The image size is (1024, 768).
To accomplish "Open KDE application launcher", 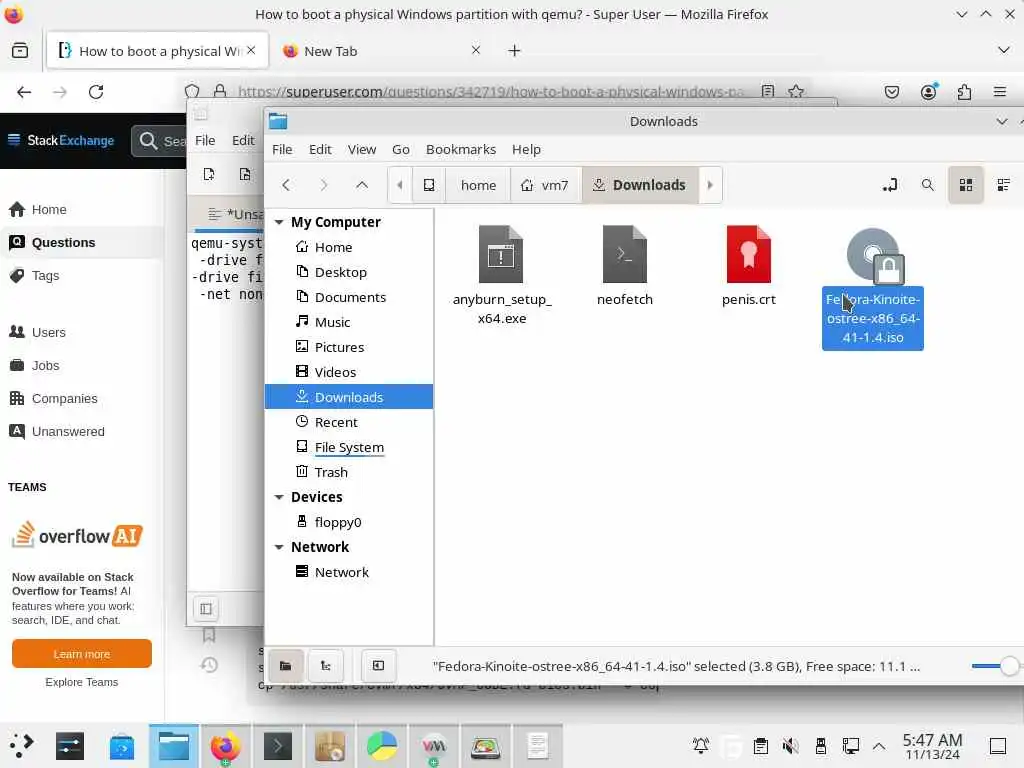I will pos(21,746).
